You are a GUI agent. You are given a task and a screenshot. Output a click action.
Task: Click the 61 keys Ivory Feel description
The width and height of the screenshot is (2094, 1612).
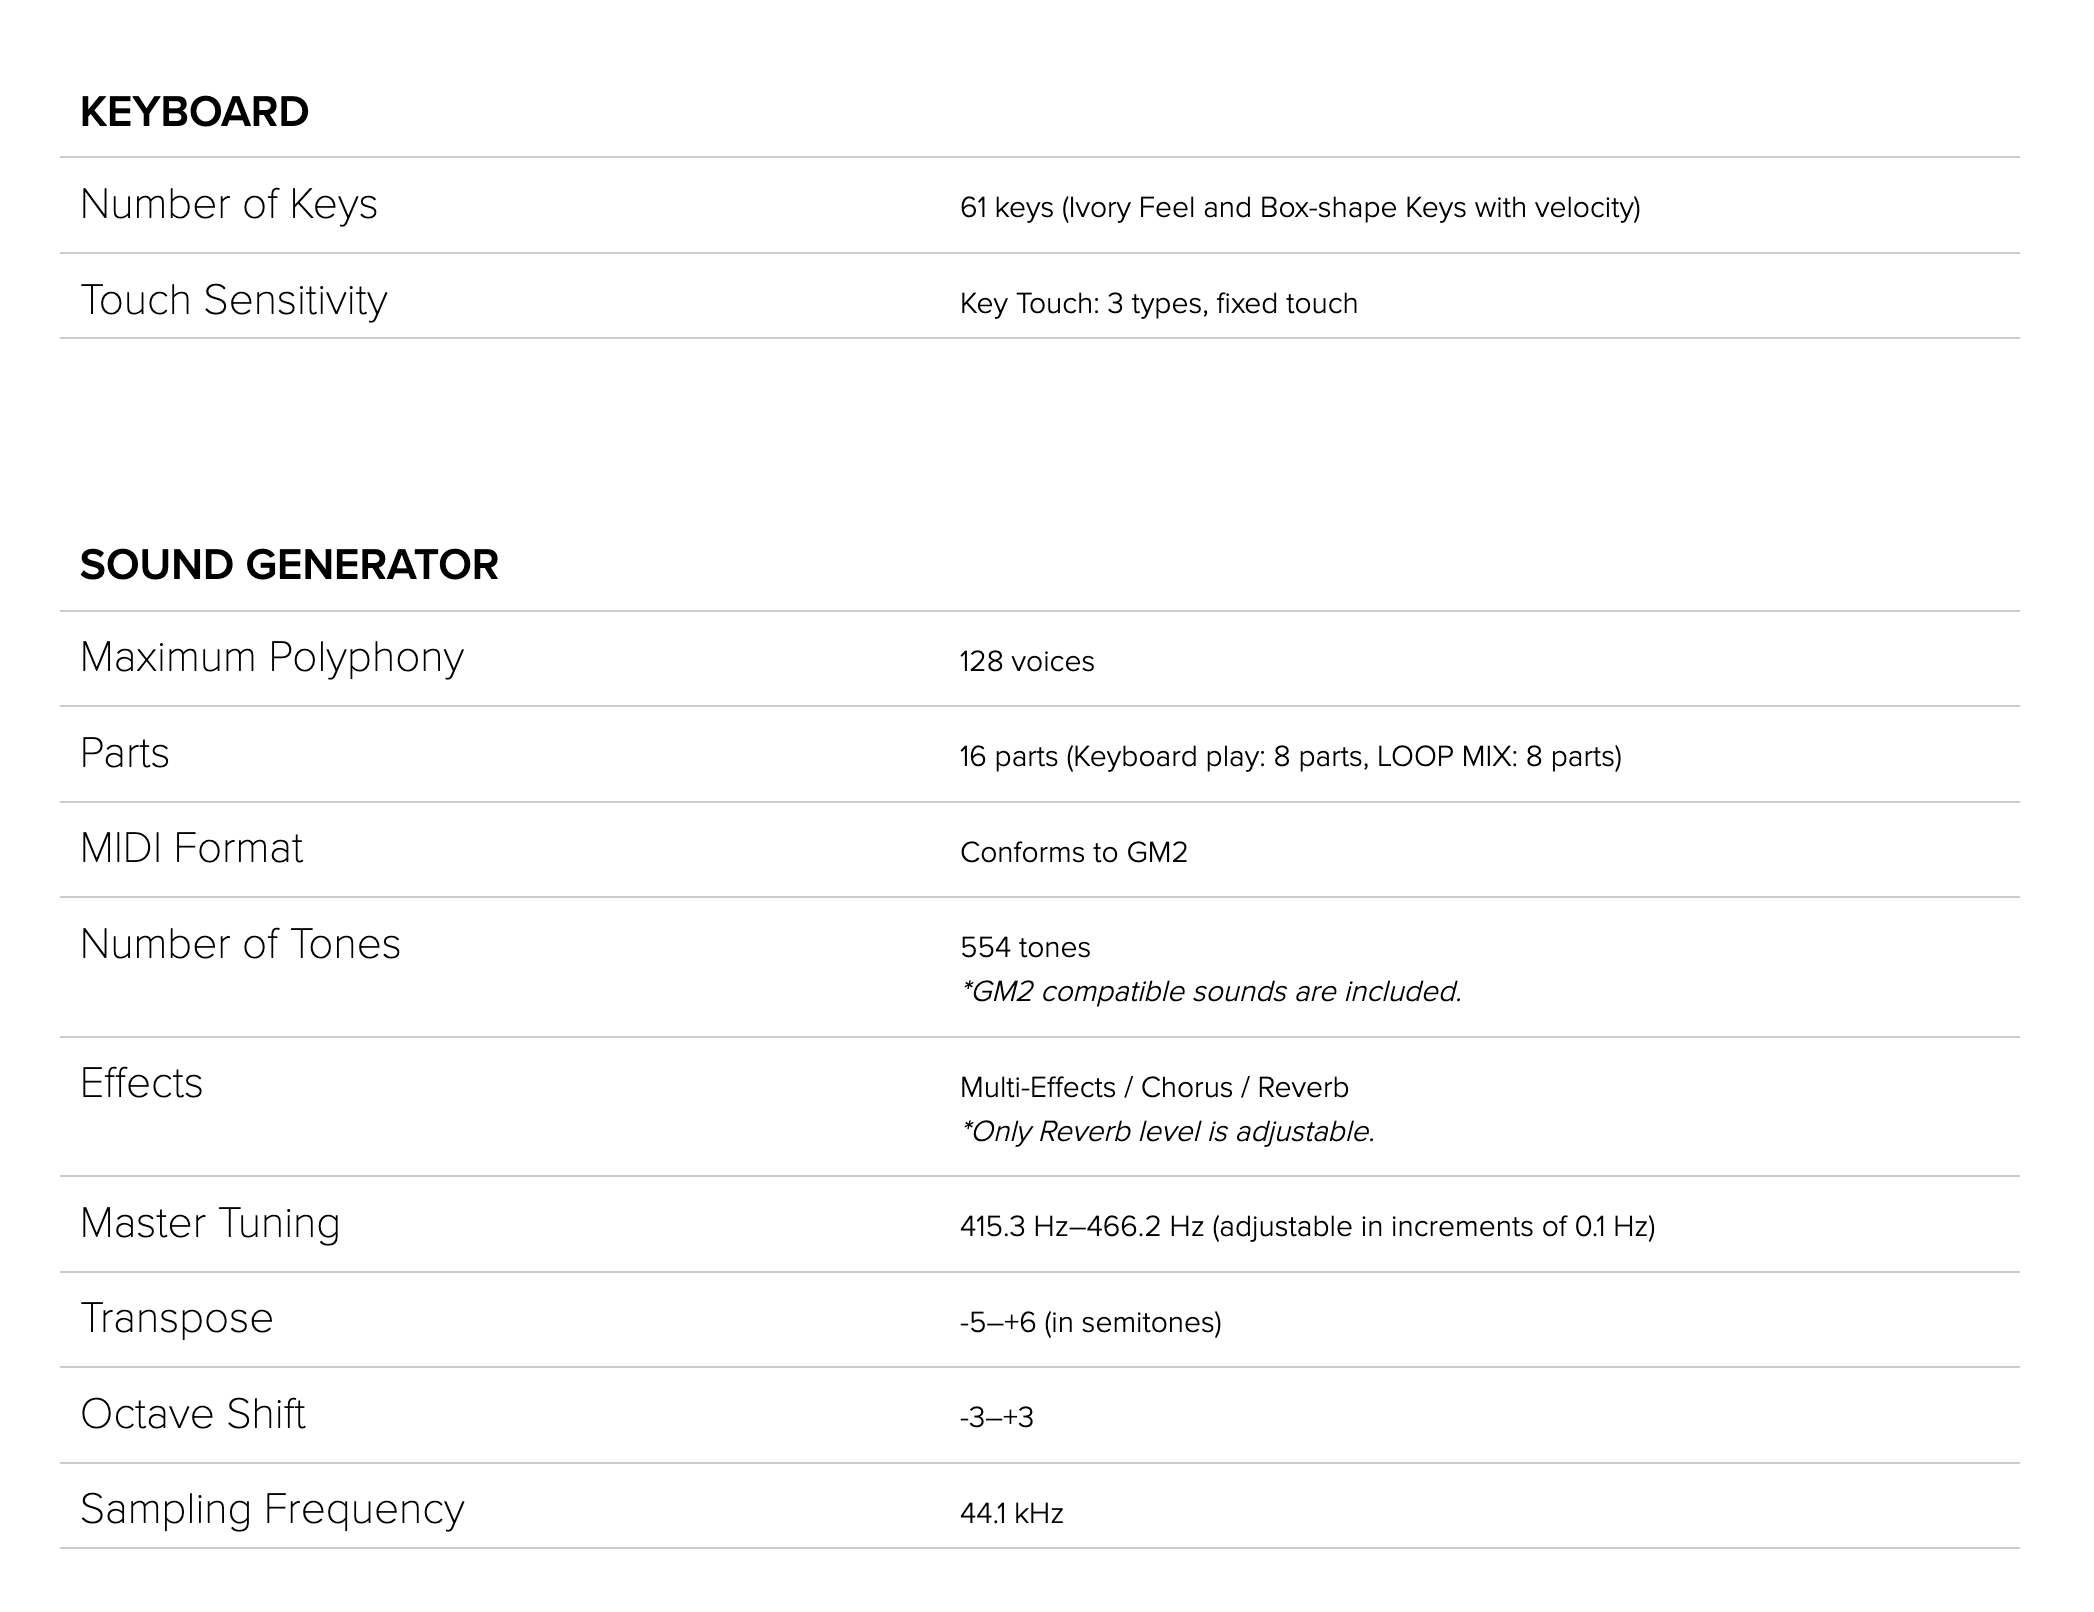(1300, 207)
